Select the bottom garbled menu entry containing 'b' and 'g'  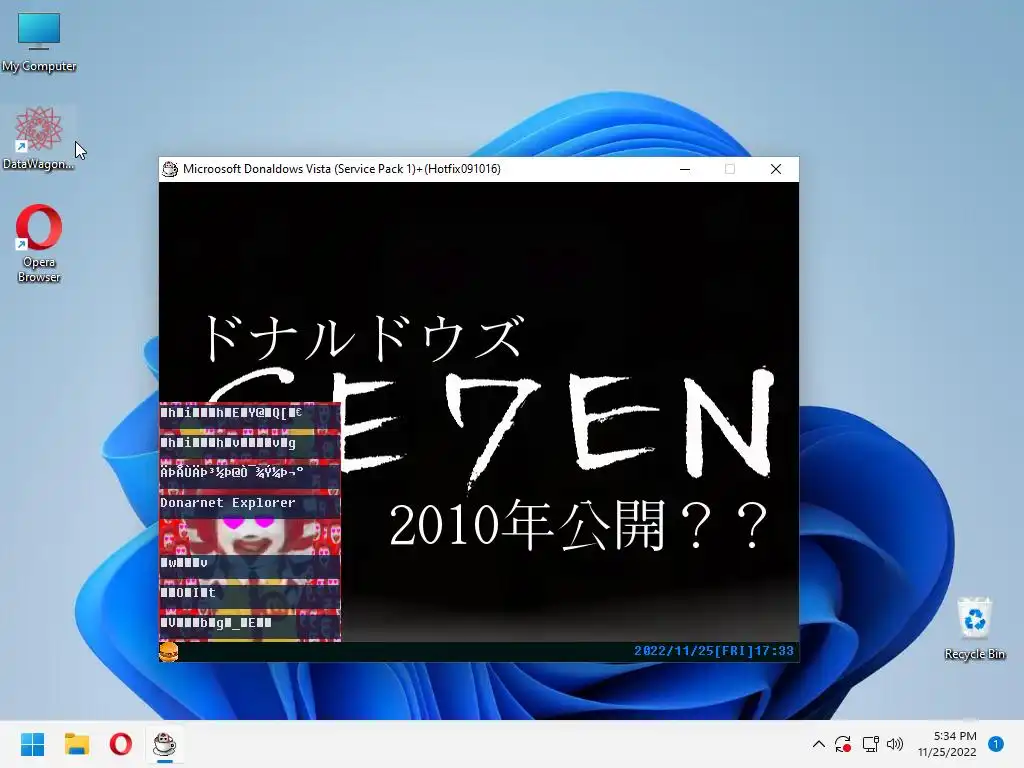[249, 623]
